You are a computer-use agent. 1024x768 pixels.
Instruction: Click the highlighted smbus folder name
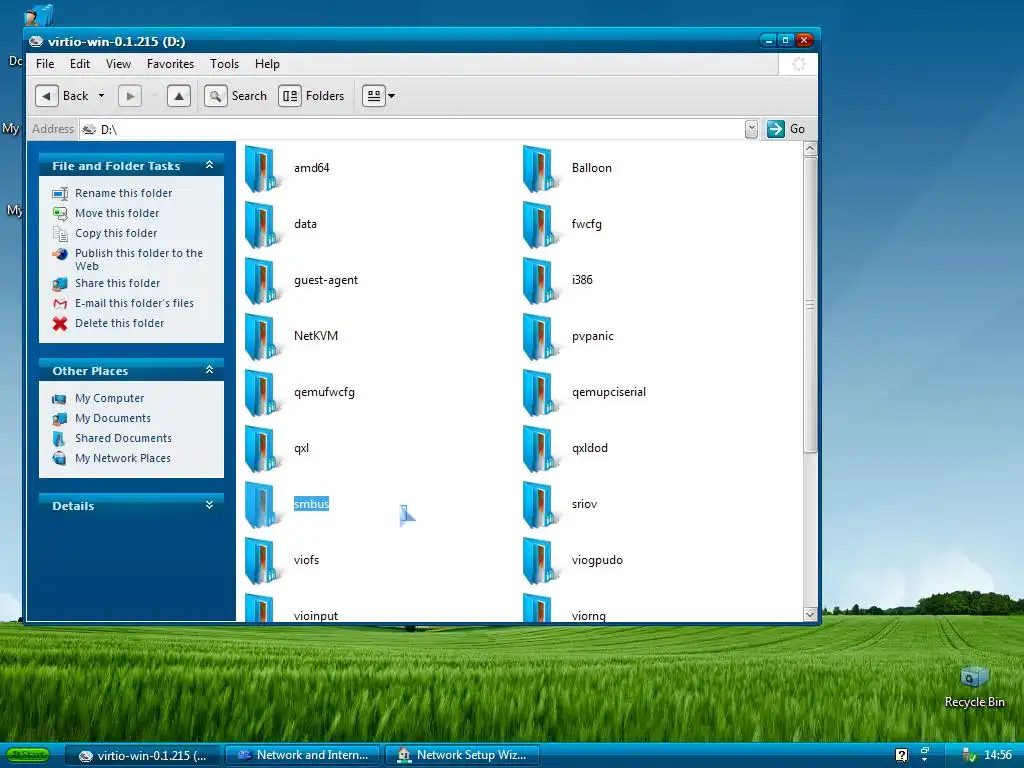point(312,504)
